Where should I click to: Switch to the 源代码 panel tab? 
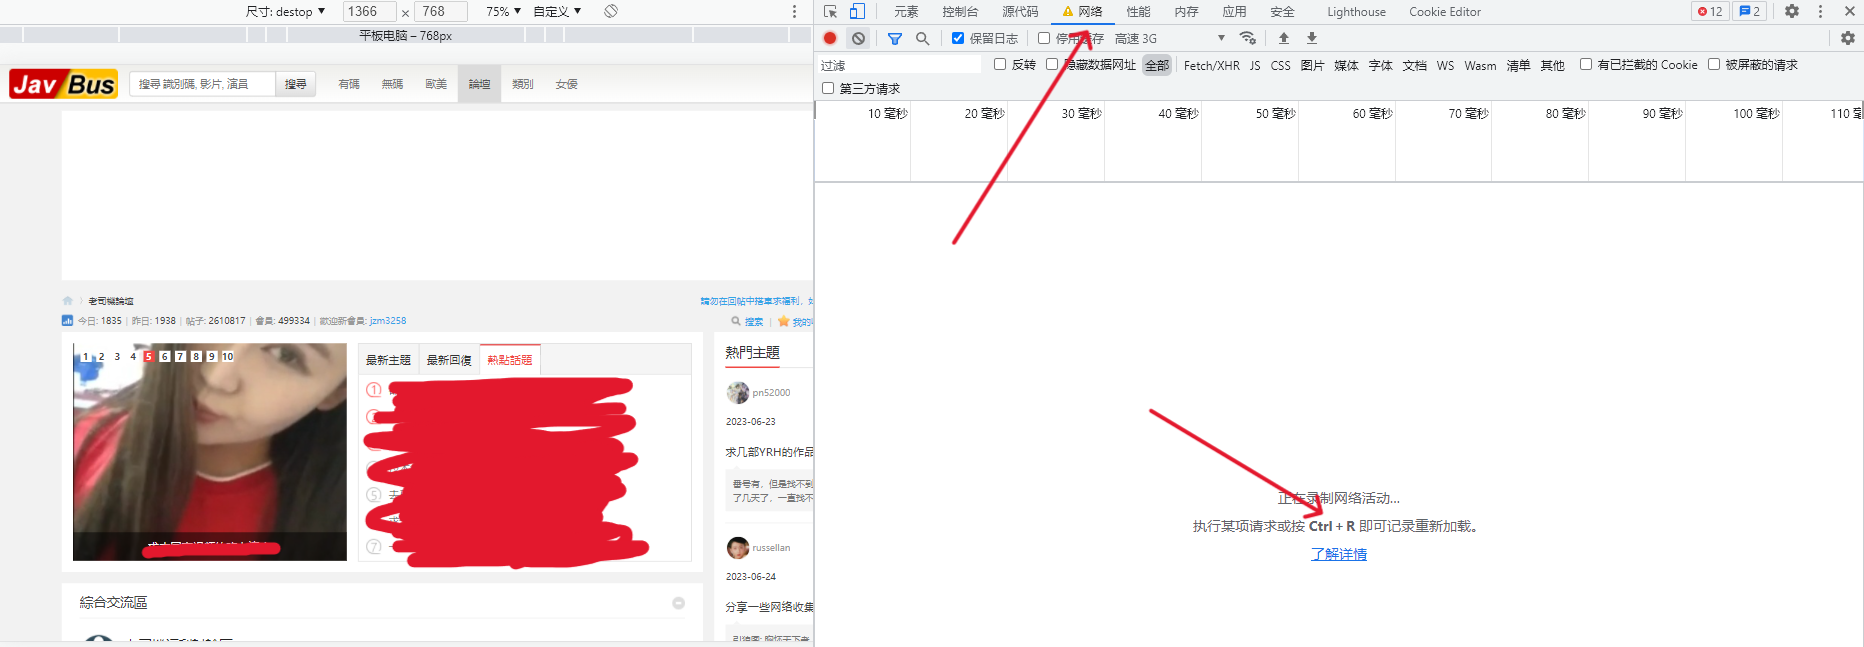tap(1020, 12)
